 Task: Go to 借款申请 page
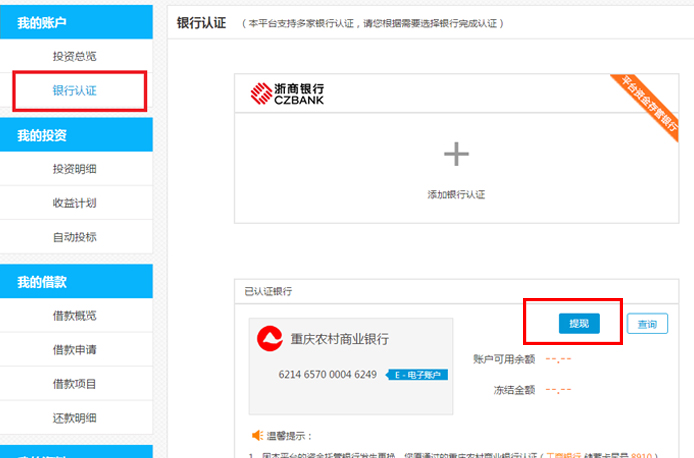(74, 350)
